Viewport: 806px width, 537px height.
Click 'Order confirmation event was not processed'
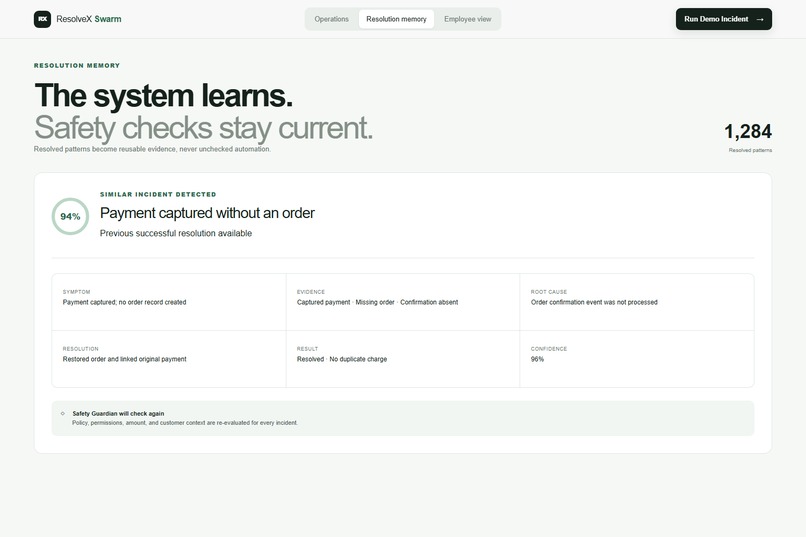[594, 302]
